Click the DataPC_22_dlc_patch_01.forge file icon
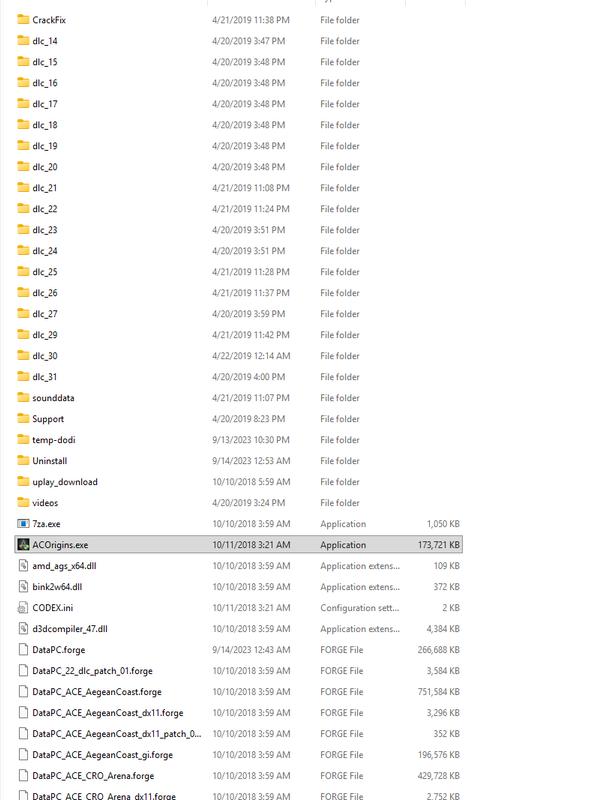592x800 pixels. pyautogui.click(x=23, y=670)
